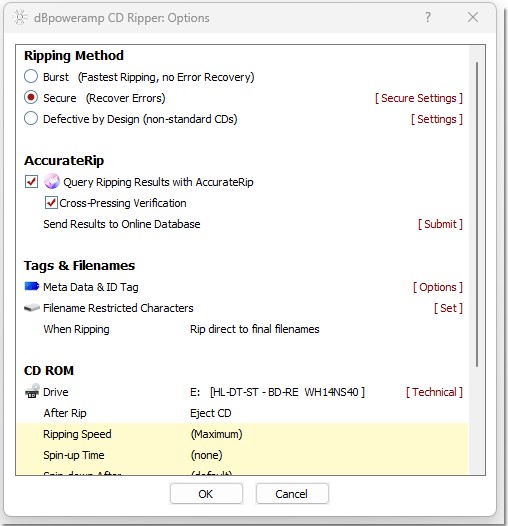
Task: Open the Ripping Speed Maximum dropdown
Action: click(216, 434)
